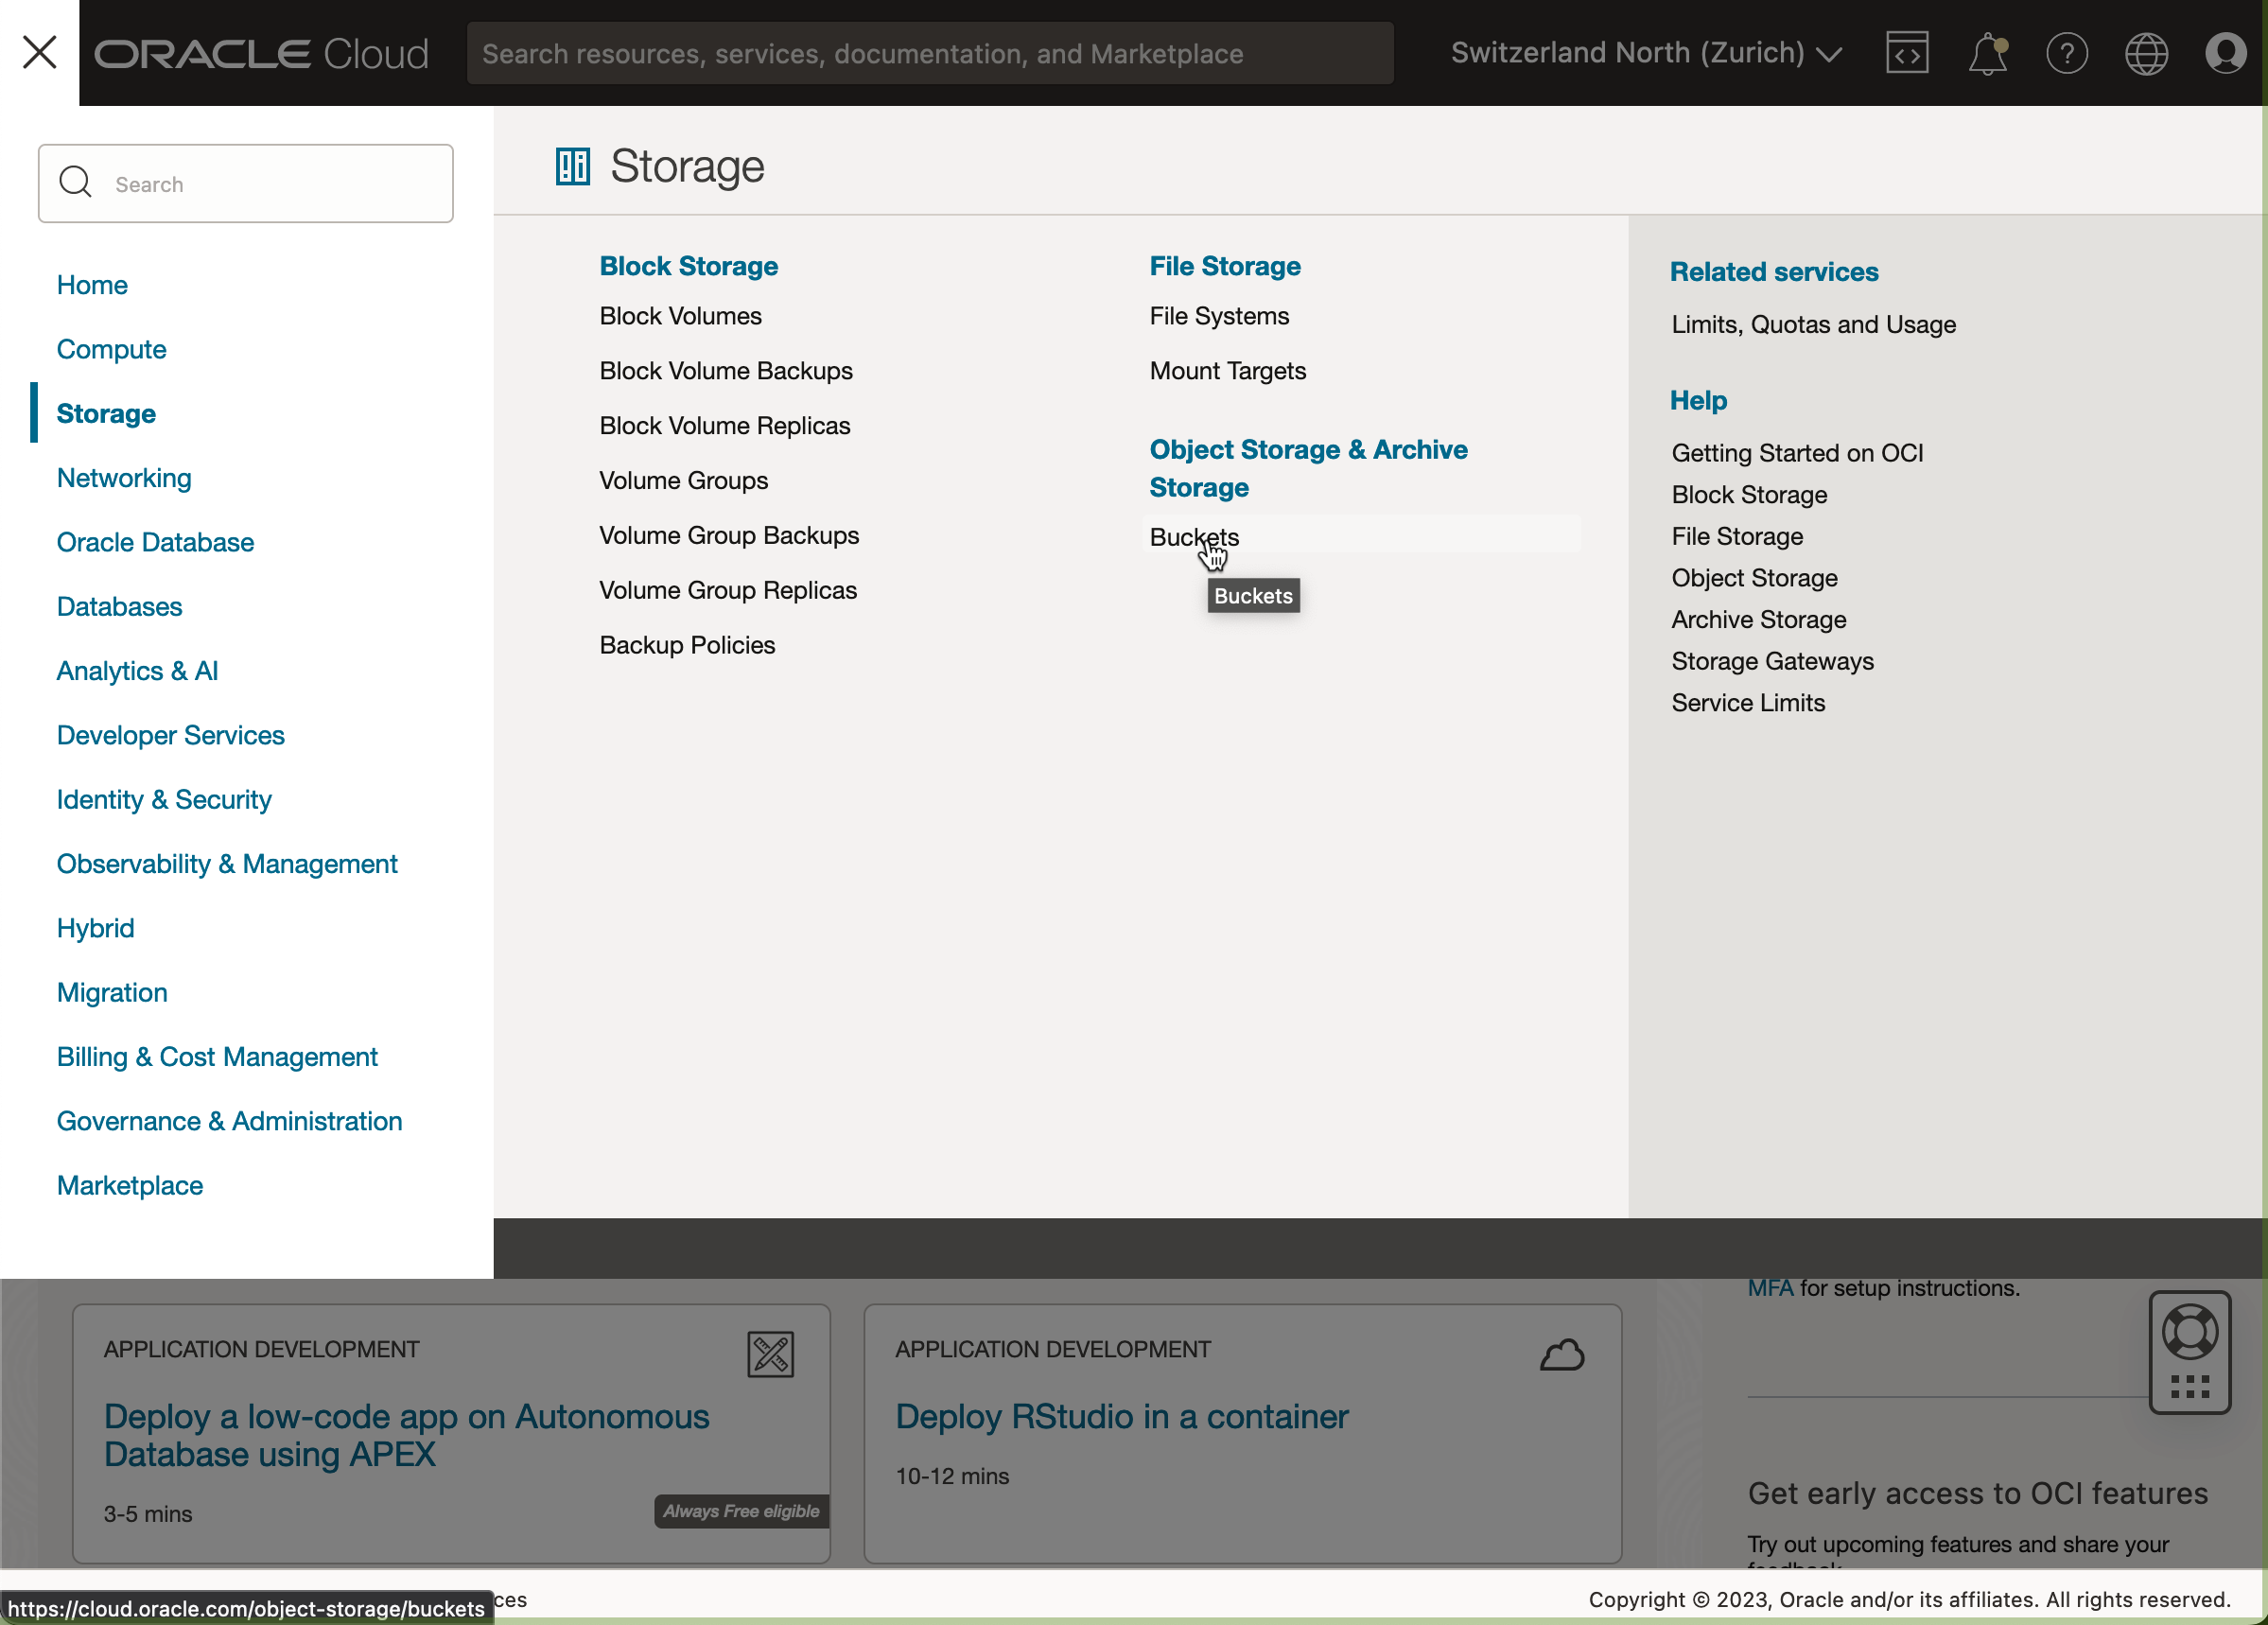Screen dimensions: 2268x1625
Task: Open Compute in the left menu
Action: tap(111, 349)
